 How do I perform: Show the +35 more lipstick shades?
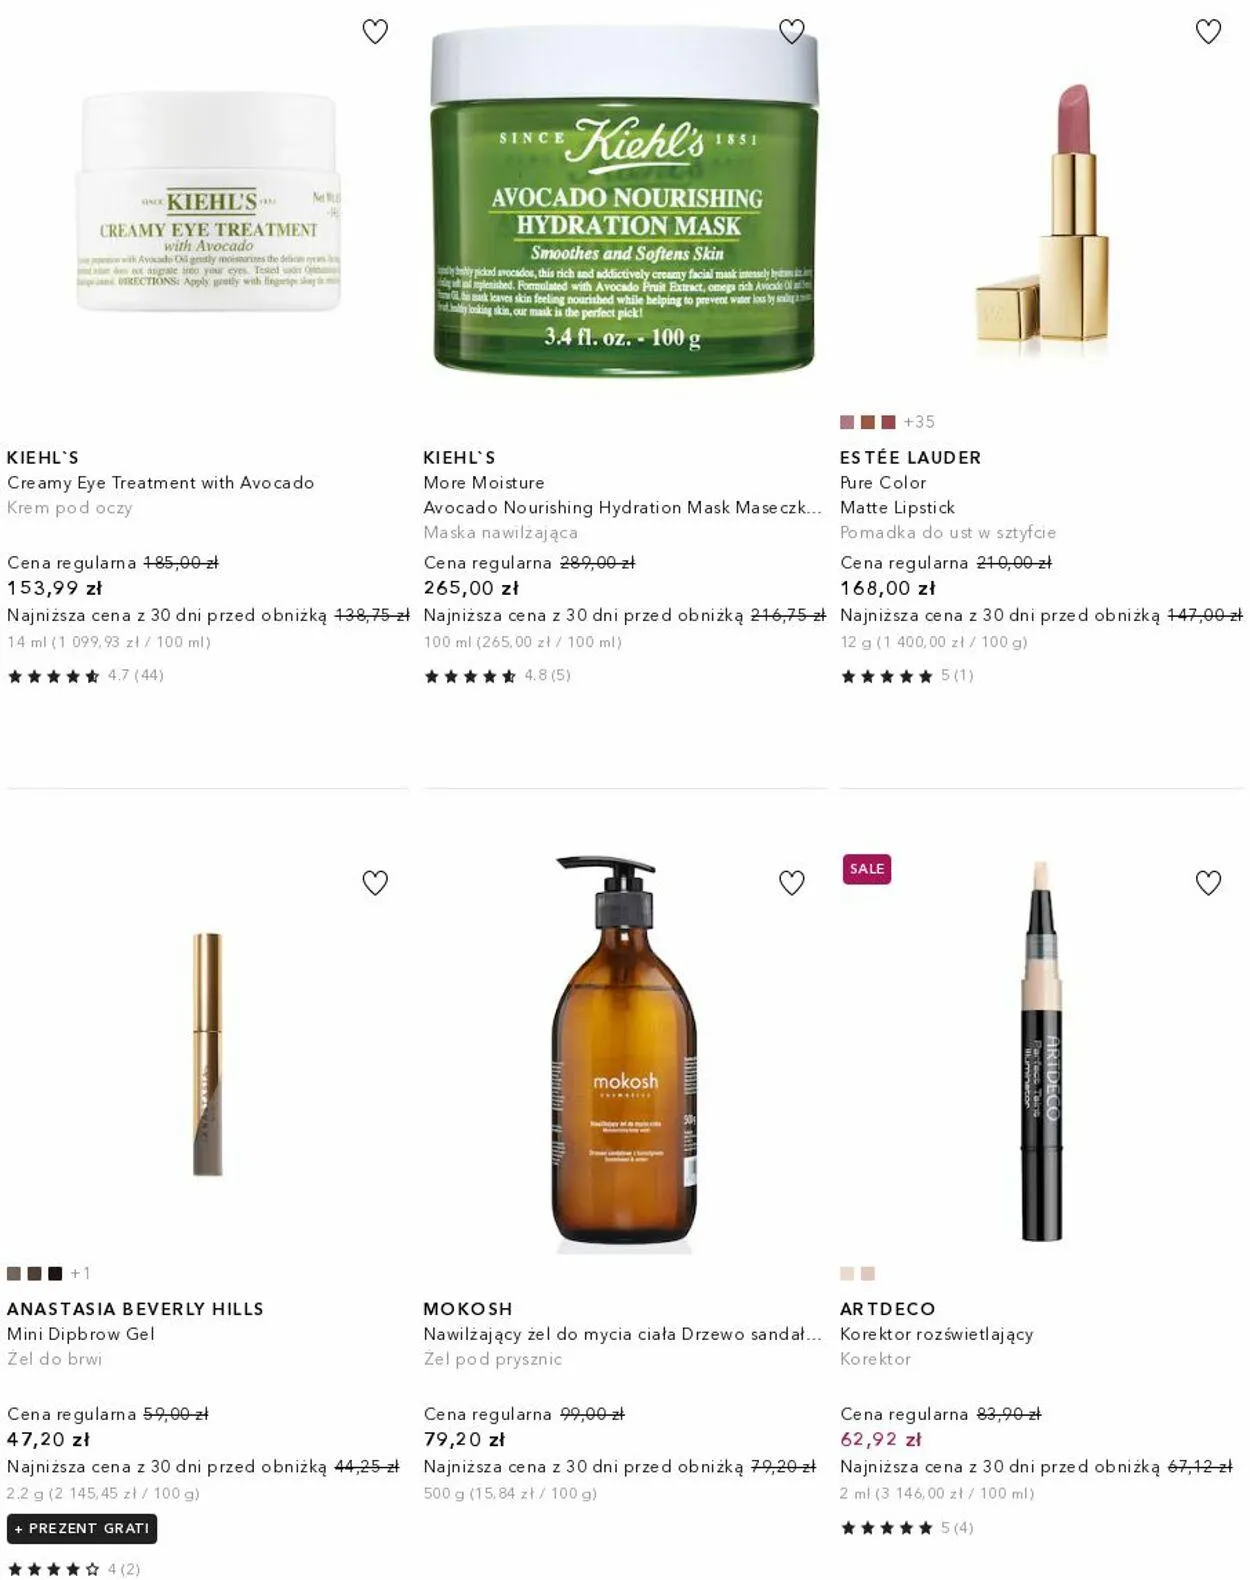click(x=919, y=422)
